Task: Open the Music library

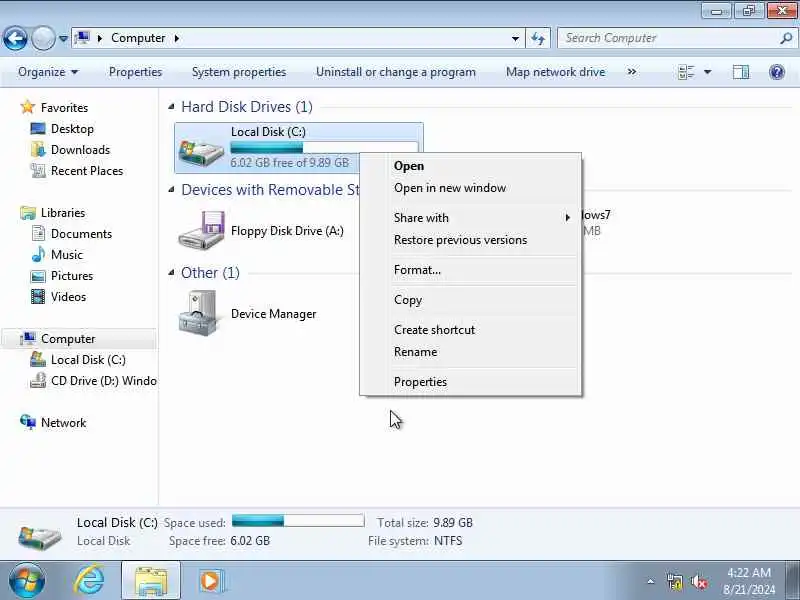Action: click(66, 255)
